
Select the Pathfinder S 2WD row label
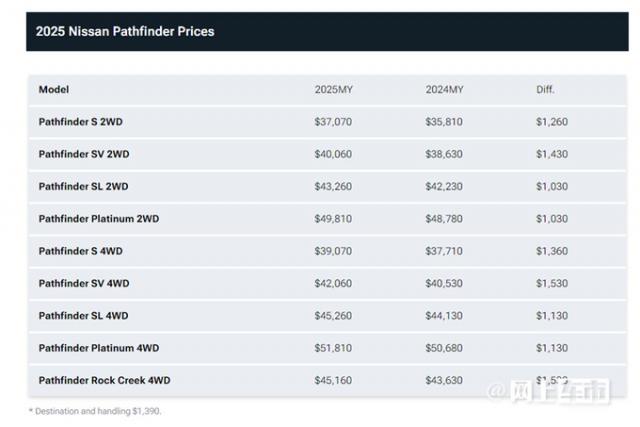pyautogui.click(x=80, y=122)
